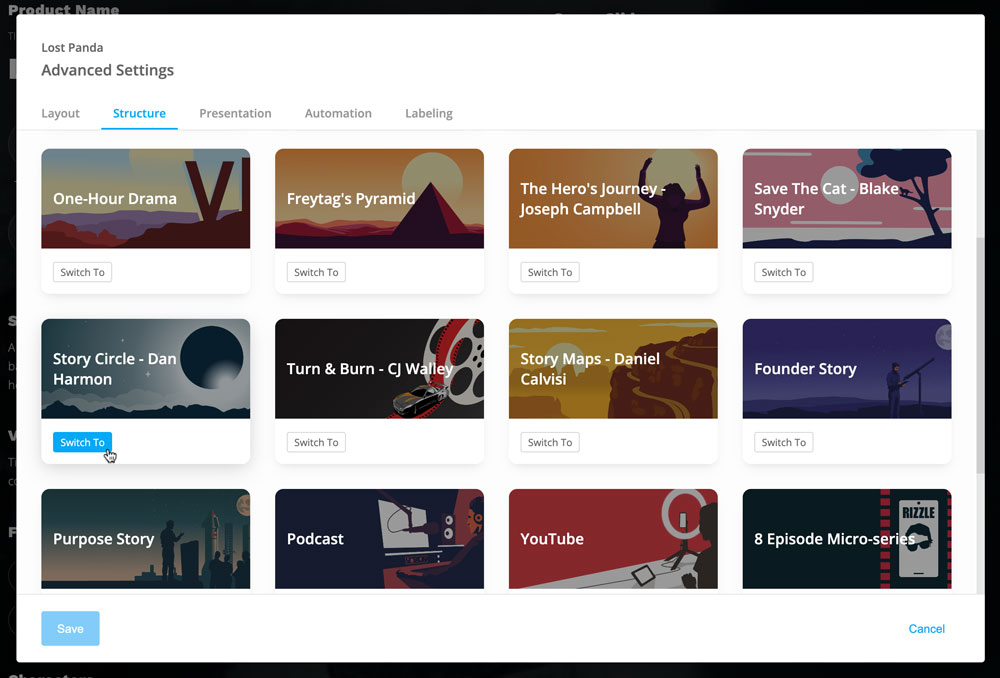
Task: Select the Founder Story thumbnail
Action: pos(847,369)
